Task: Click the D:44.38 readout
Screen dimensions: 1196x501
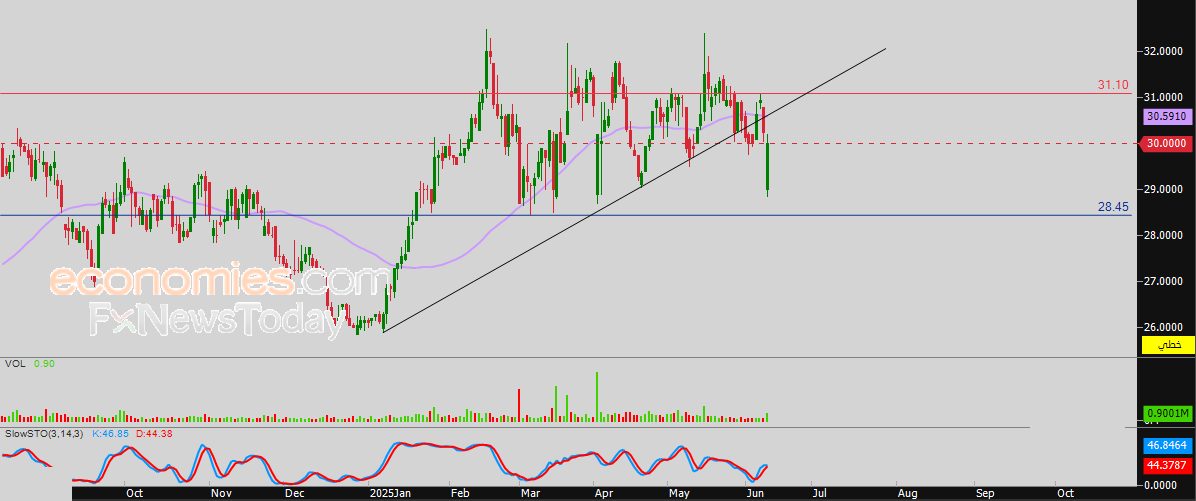Action: [153, 433]
